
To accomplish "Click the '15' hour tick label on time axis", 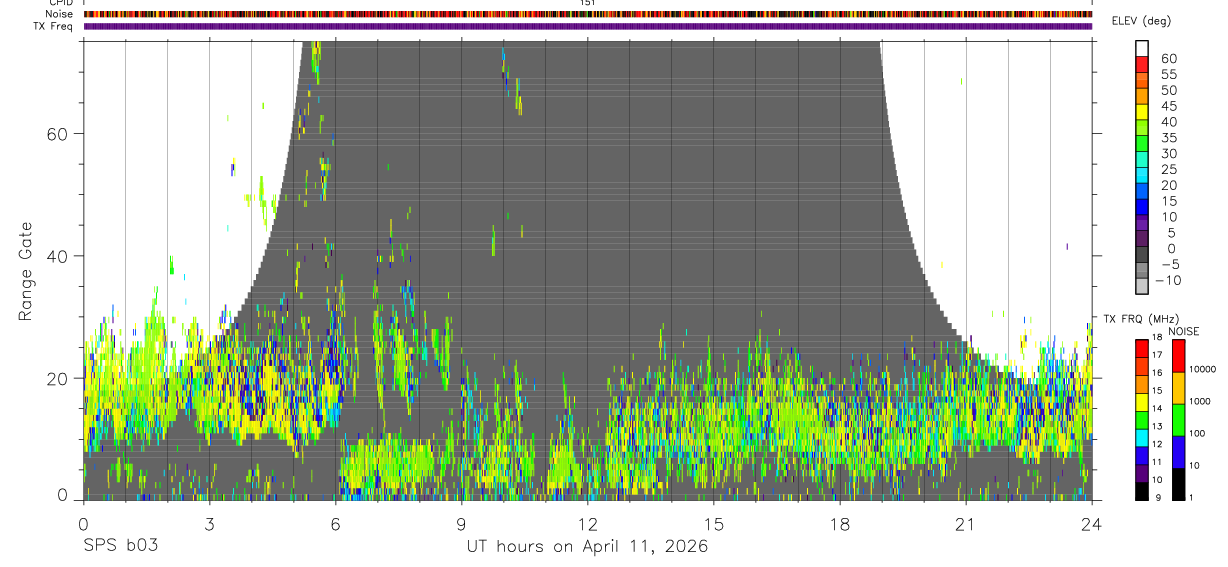I will click(713, 524).
